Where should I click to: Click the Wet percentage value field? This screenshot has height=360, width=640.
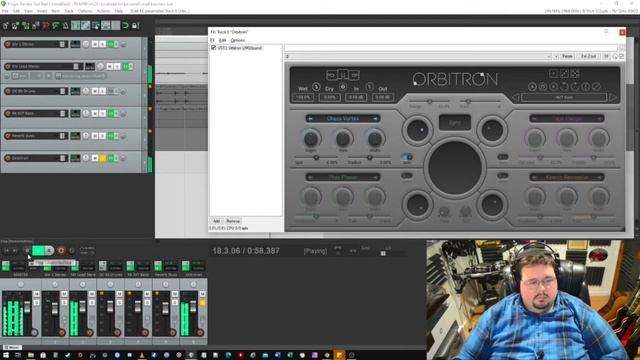tap(303, 98)
